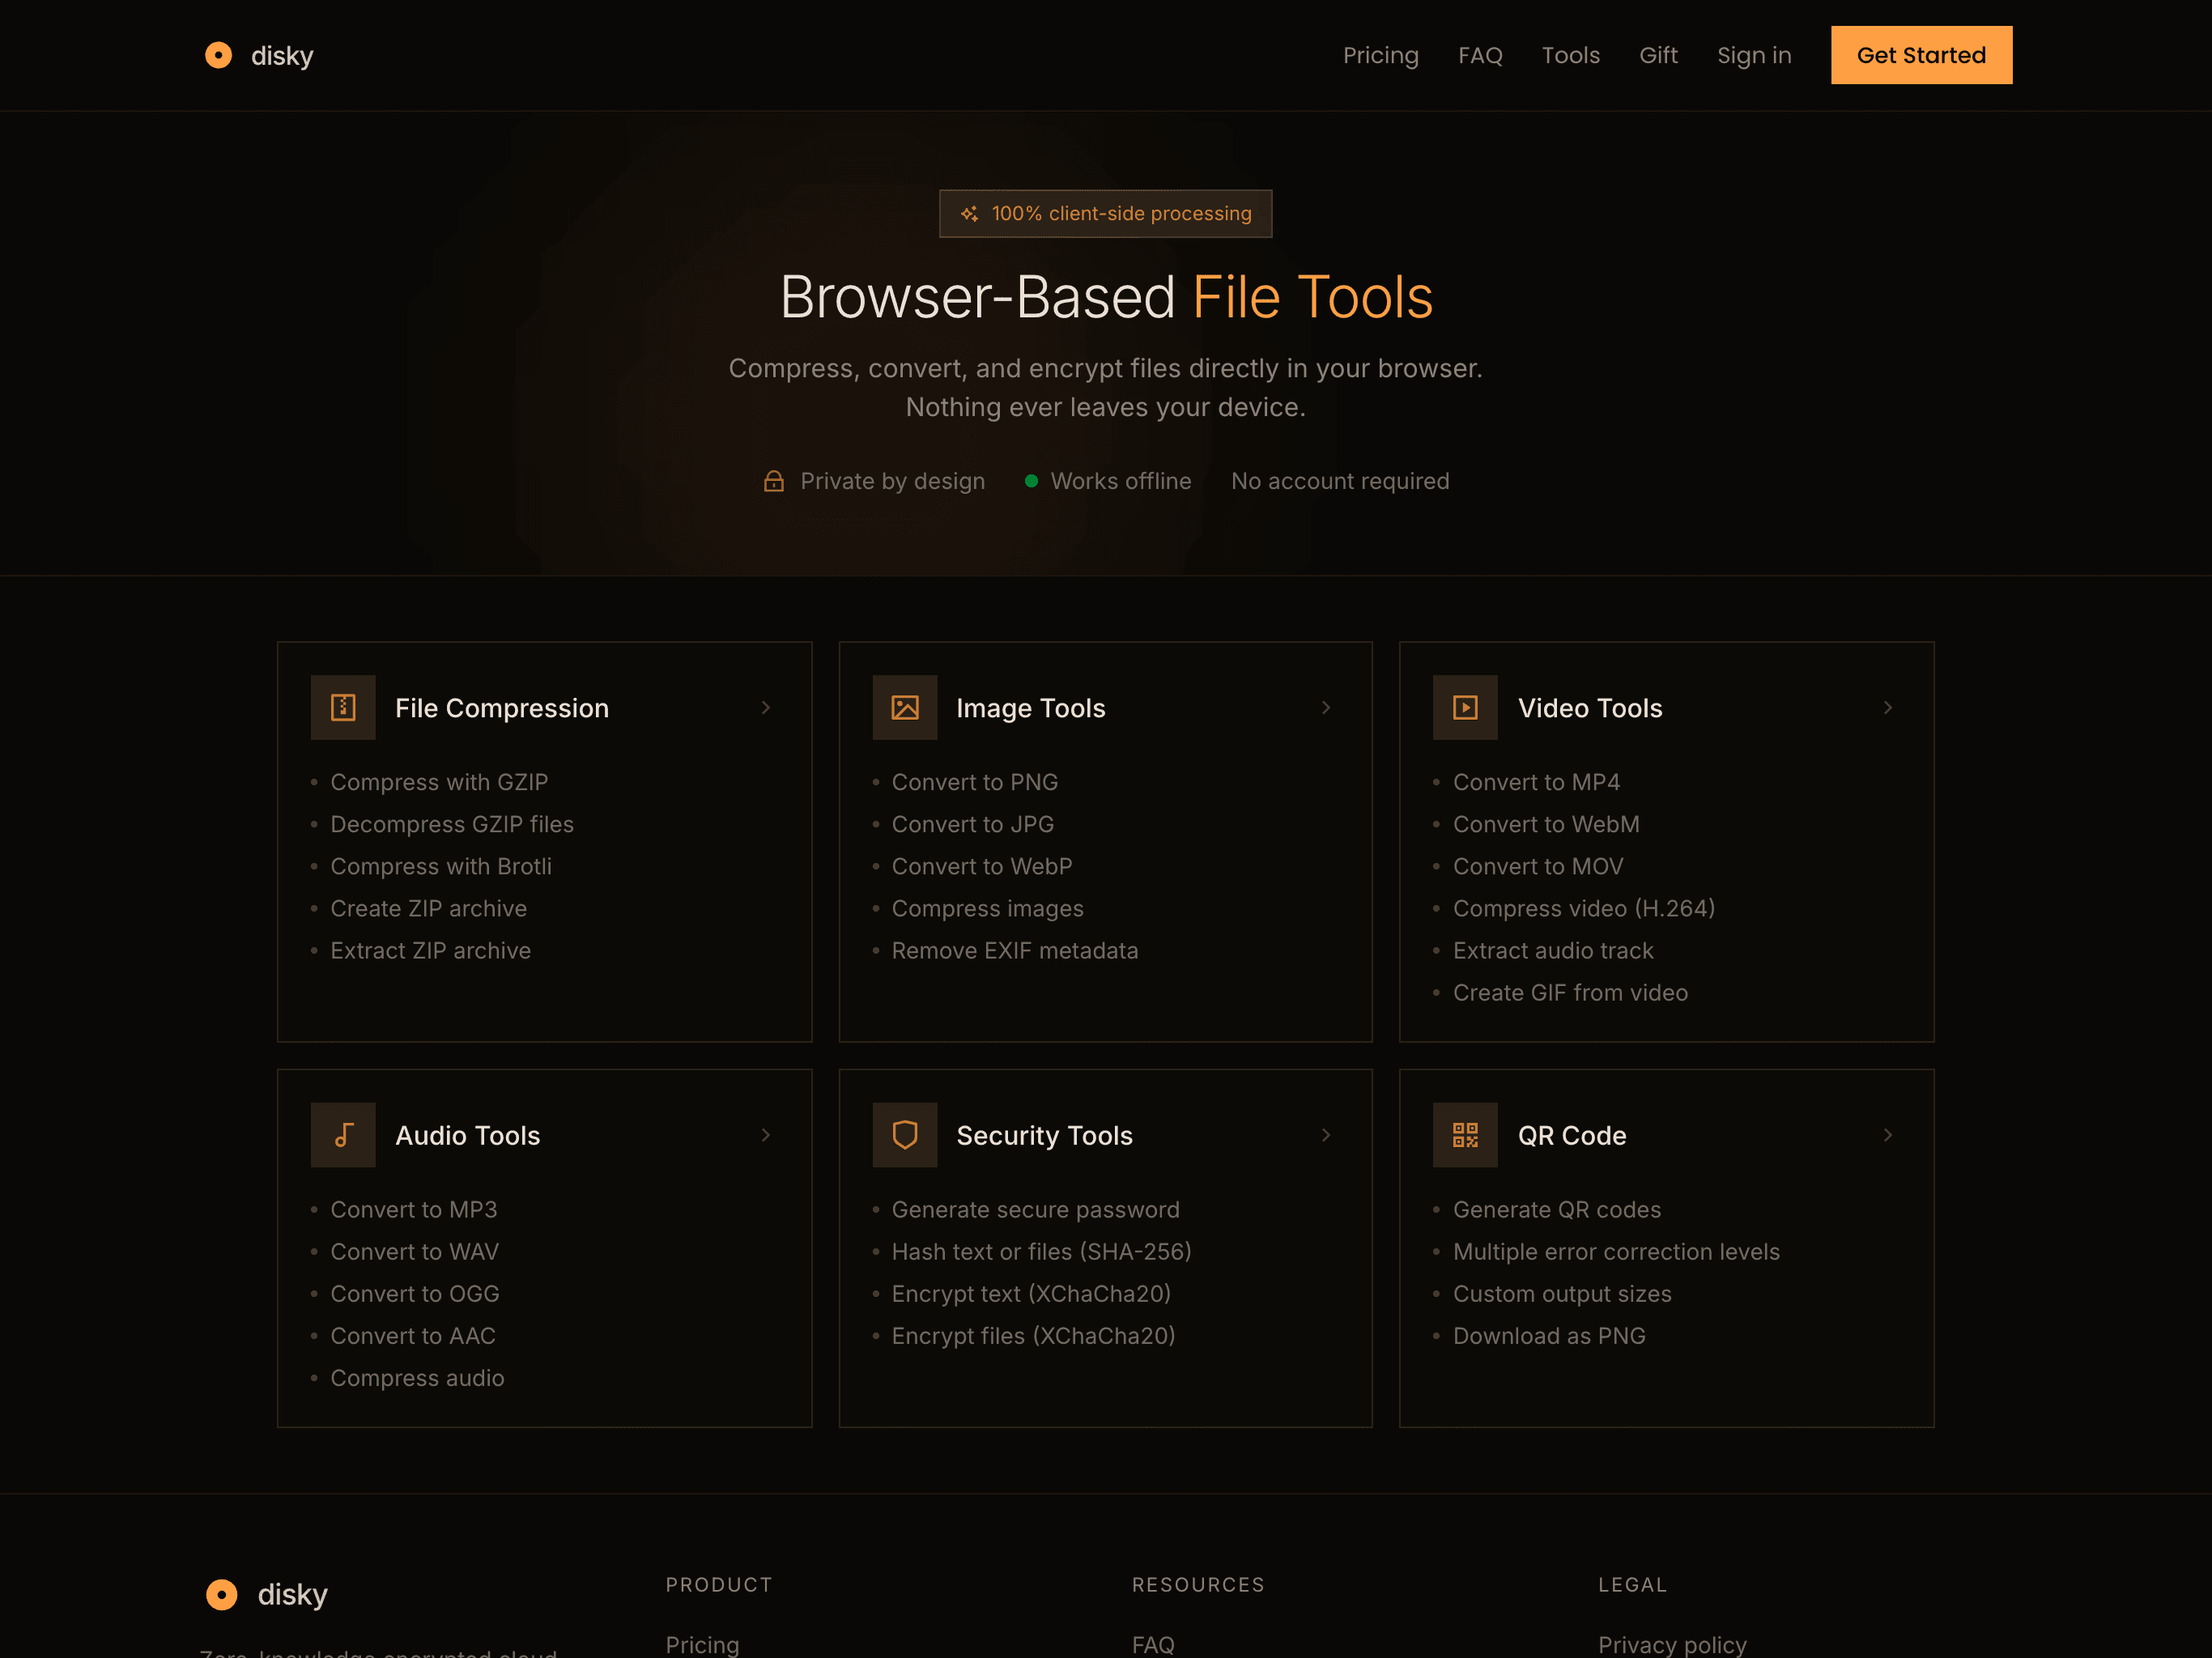The width and height of the screenshot is (2212, 1658).
Task: Click the File Compression zip icon
Action: coord(343,707)
